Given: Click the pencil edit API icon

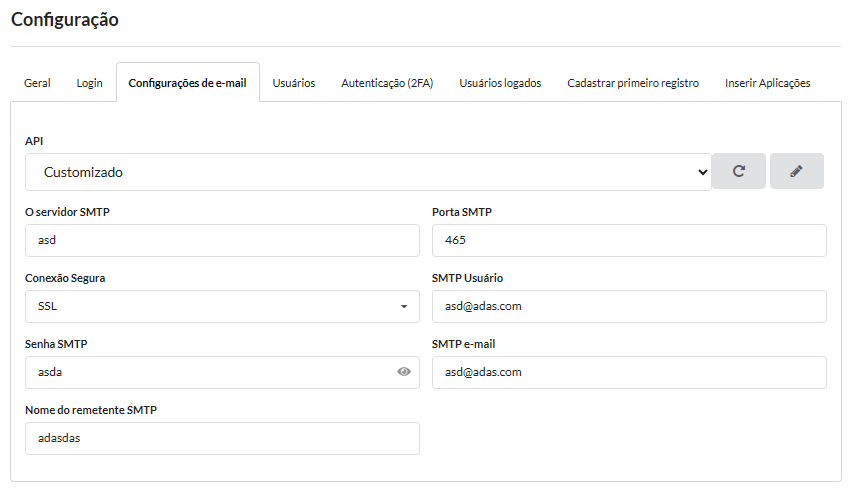Looking at the screenshot, I should (796, 171).
